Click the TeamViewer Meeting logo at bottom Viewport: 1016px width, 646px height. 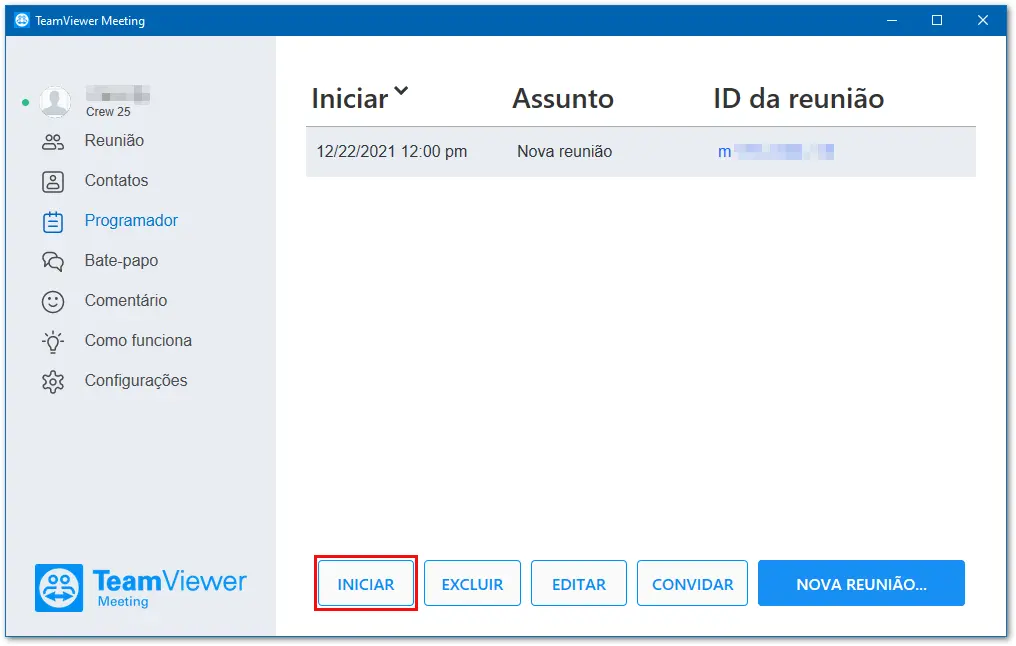(141, 588)
